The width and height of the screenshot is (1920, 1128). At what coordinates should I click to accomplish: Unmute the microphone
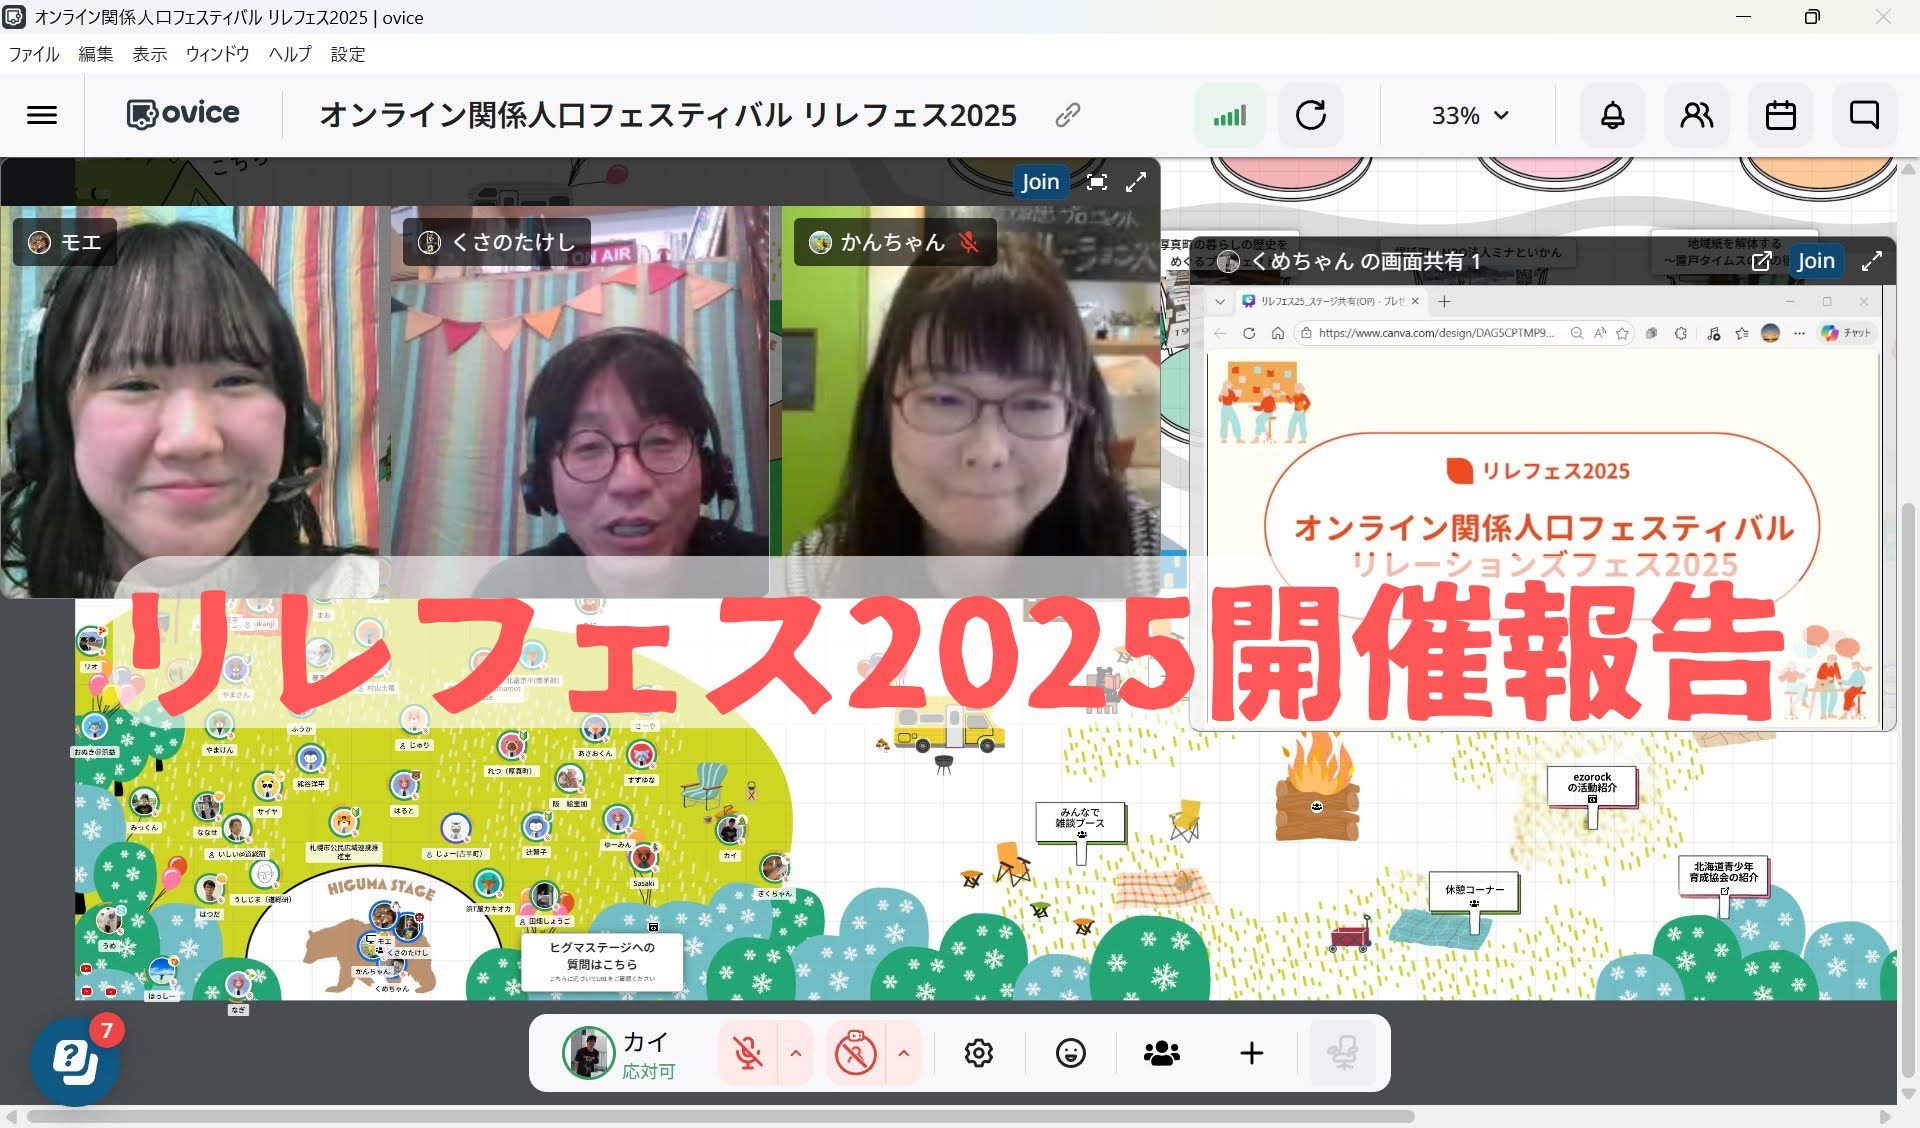tap(747, 1053)
